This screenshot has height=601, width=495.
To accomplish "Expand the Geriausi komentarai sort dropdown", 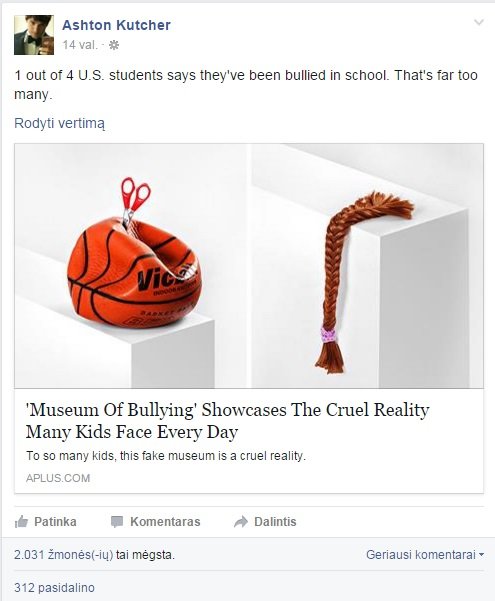I will 425,555.
